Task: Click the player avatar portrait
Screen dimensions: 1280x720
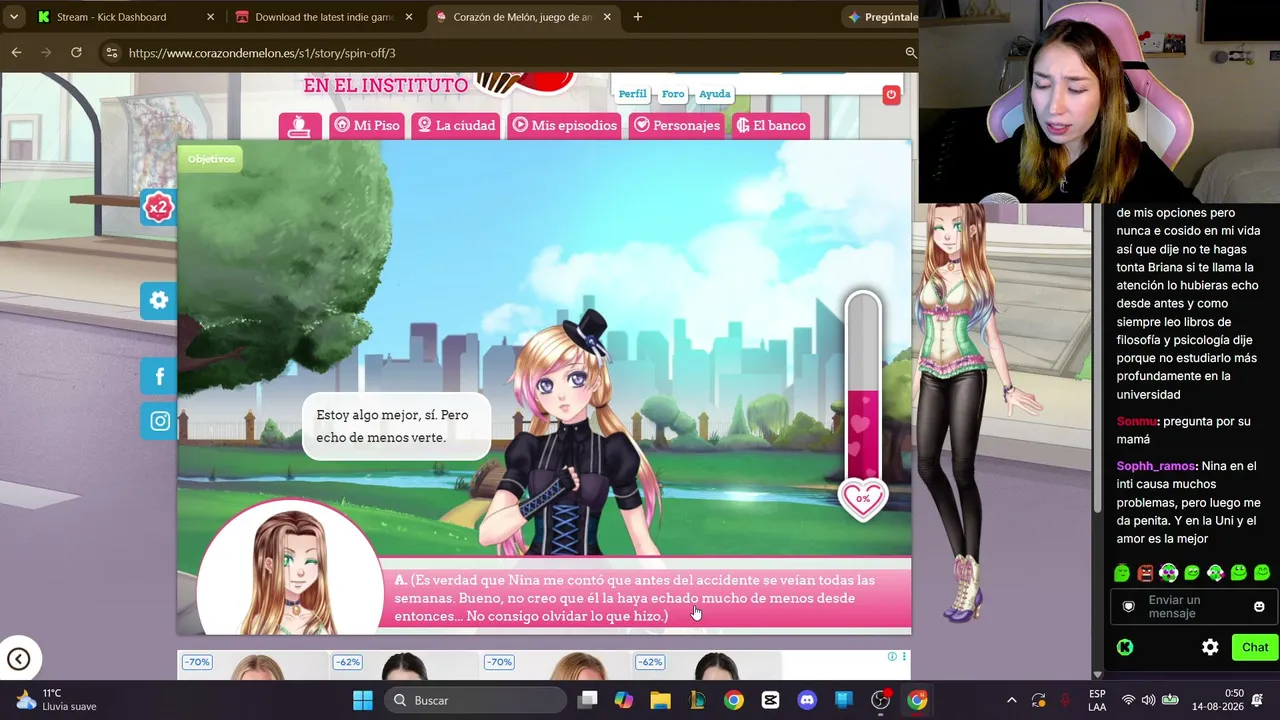Action: [290, 567]
